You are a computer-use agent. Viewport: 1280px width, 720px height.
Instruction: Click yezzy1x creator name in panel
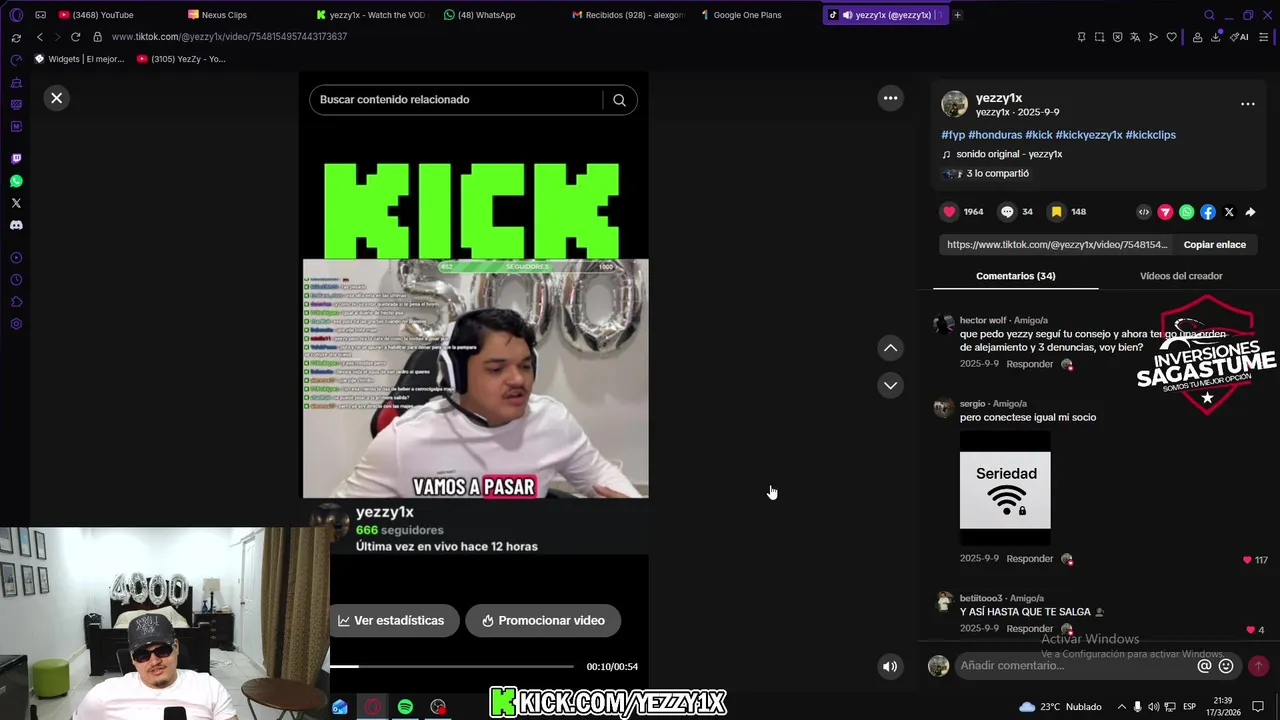tap(999, 98)
